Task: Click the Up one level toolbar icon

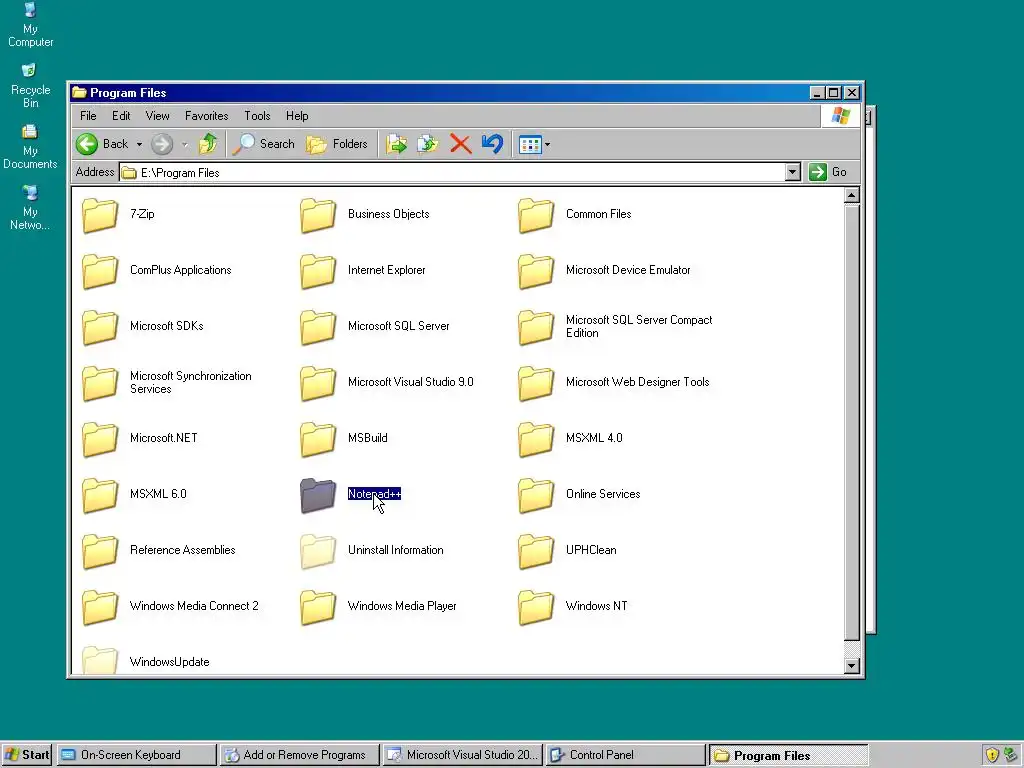Action: click(208, 144)
